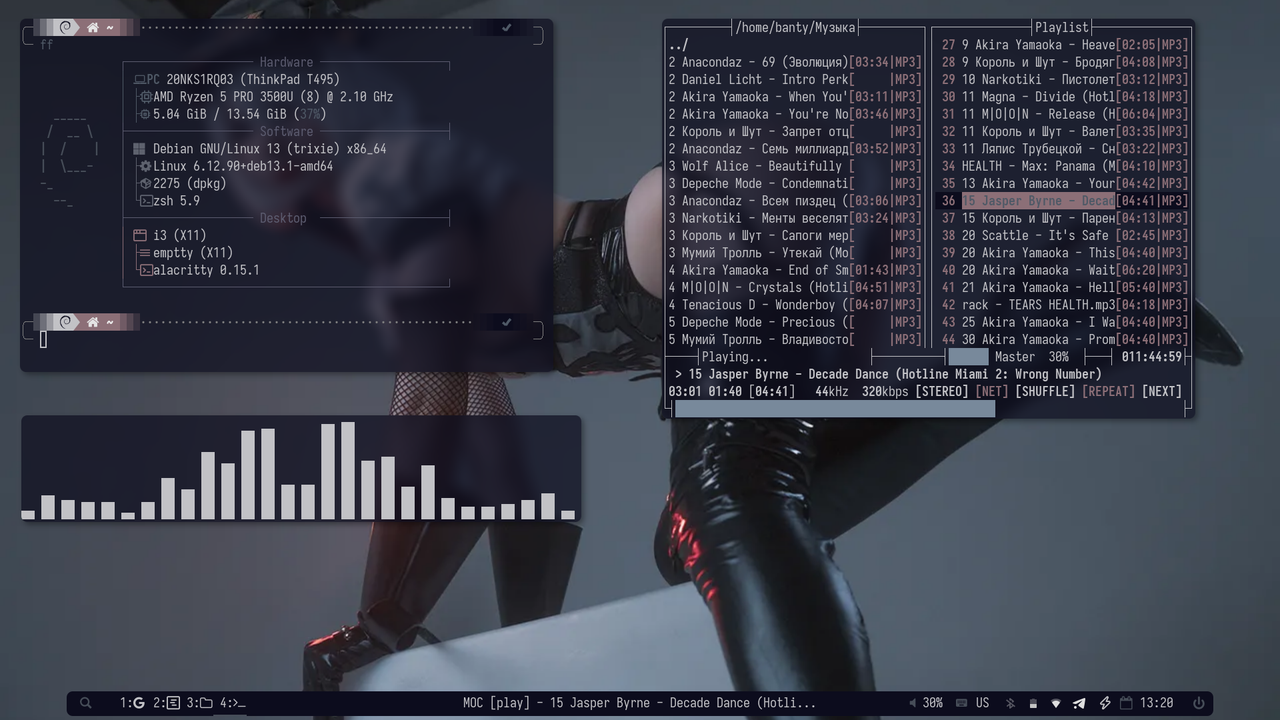1280x720 pixels.
Task: Click the shell icon beside zsh 5.9
Action: [x=146, y=200]
